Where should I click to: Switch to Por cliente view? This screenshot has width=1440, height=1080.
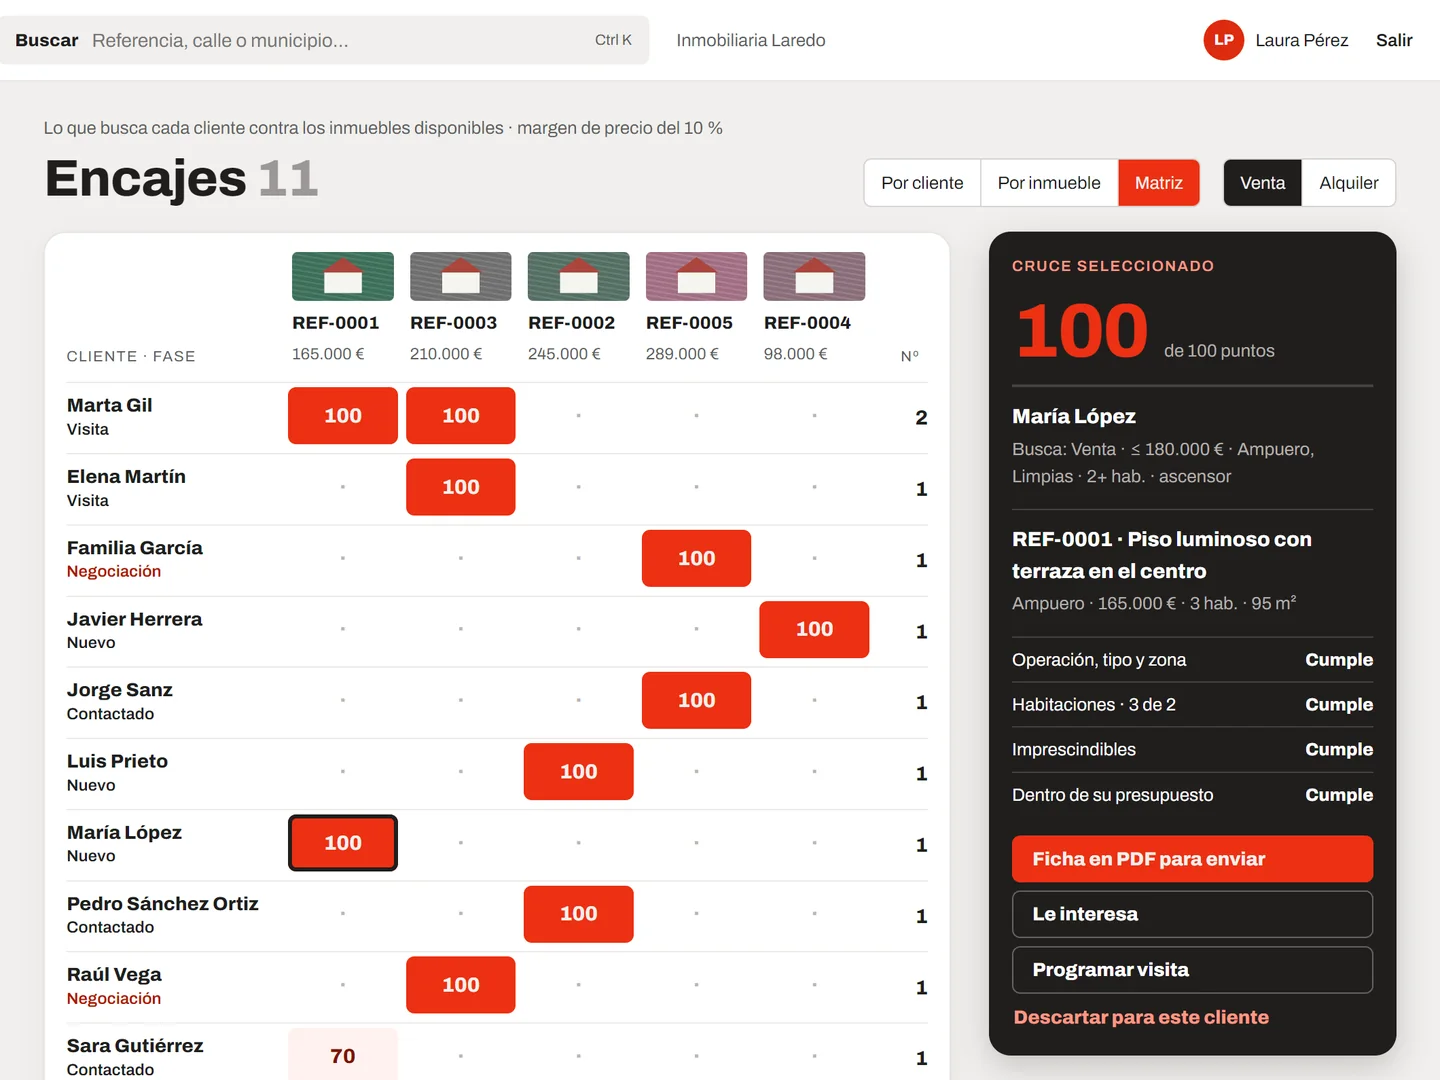coord(922,183)
